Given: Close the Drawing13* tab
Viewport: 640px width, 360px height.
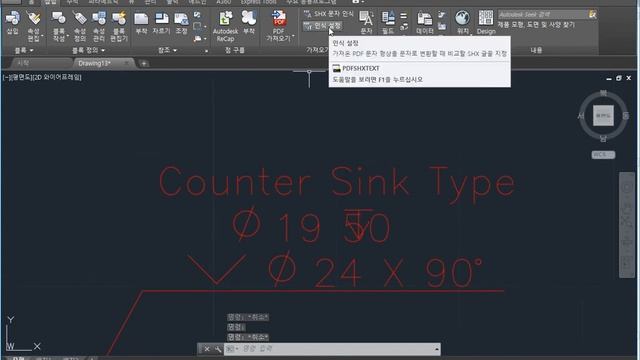Looking at the screenshot, I should pyautogui.click(x=127, y=63).
